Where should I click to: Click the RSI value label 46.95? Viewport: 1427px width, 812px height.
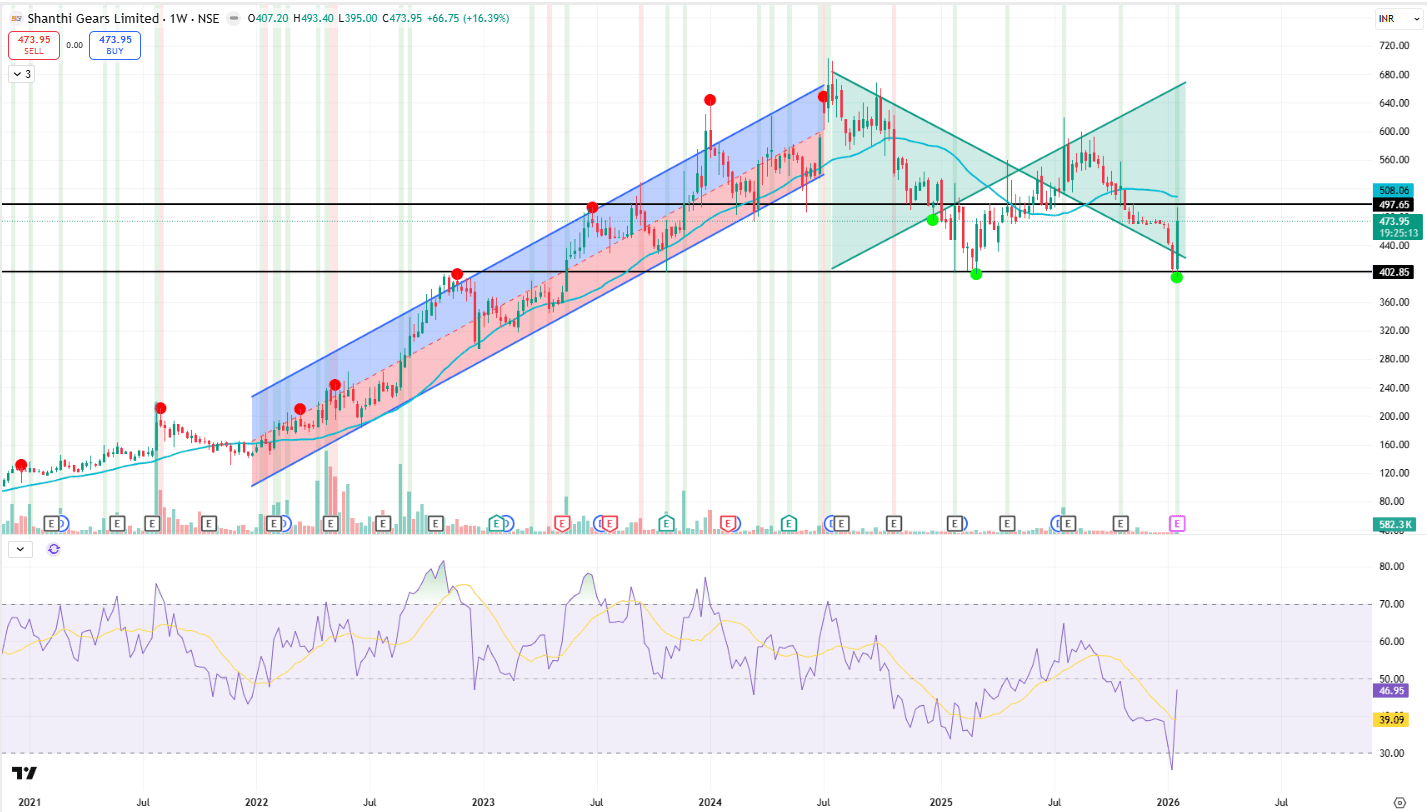(1393, 691)
